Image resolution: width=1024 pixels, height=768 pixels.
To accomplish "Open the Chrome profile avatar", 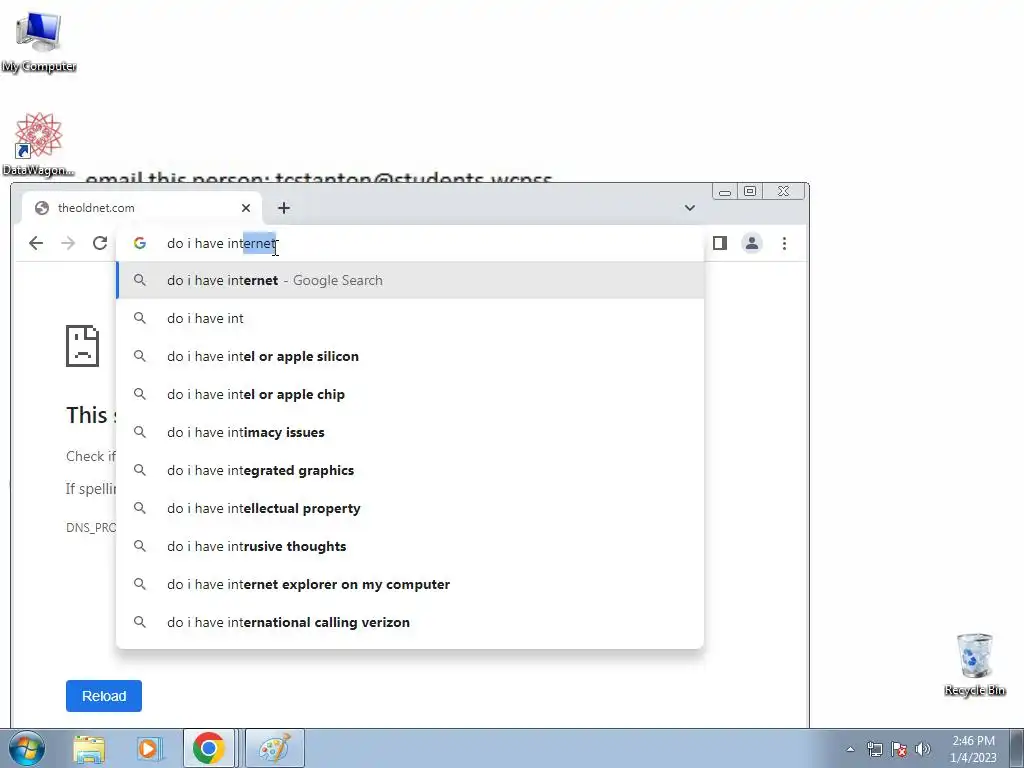I will pos(752,243).
